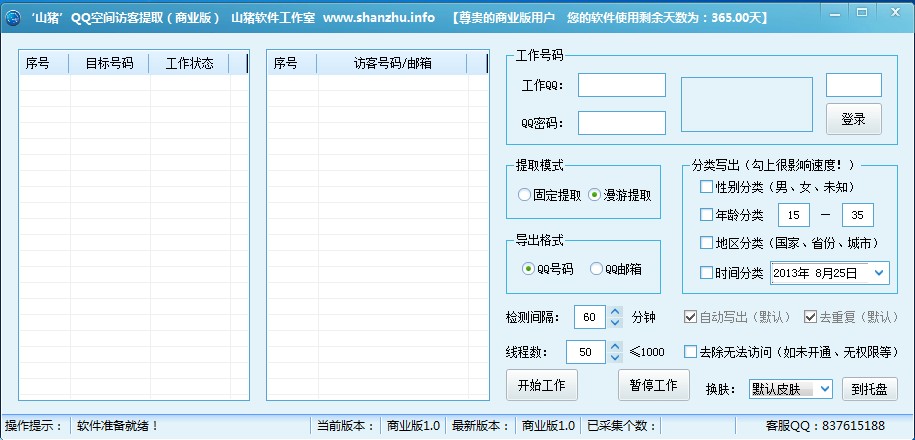Viewport: 915px width, 440px height.
Task: Choose QQ邮箱 export format
Action: [616, 269]
